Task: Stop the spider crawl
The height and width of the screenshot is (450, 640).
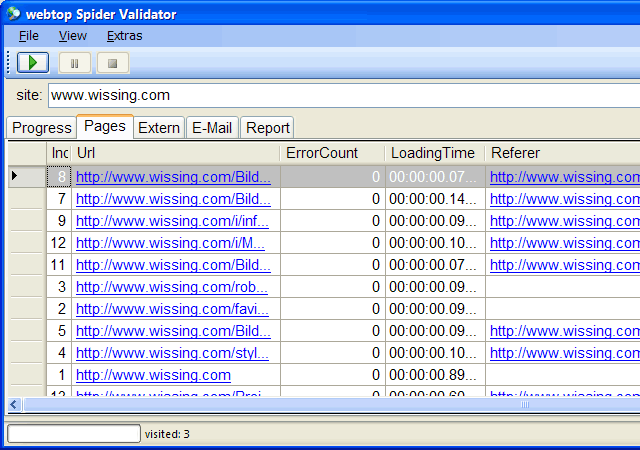Action: pos(113,63)
